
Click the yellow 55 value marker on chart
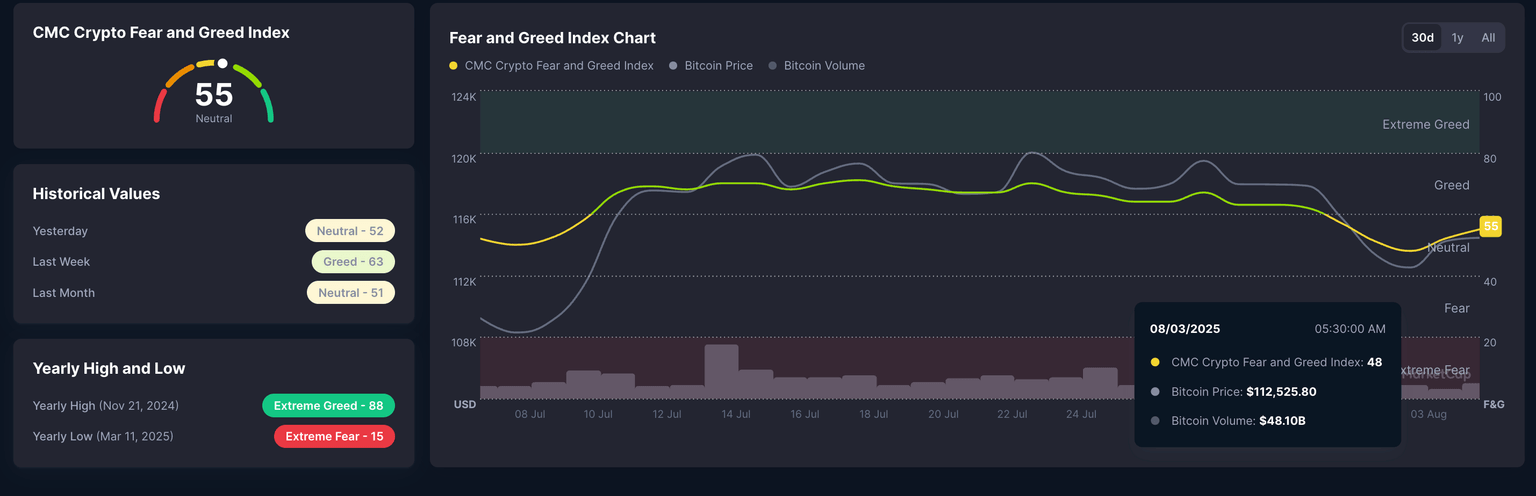pyautogui.click(x=1490, y=227)
